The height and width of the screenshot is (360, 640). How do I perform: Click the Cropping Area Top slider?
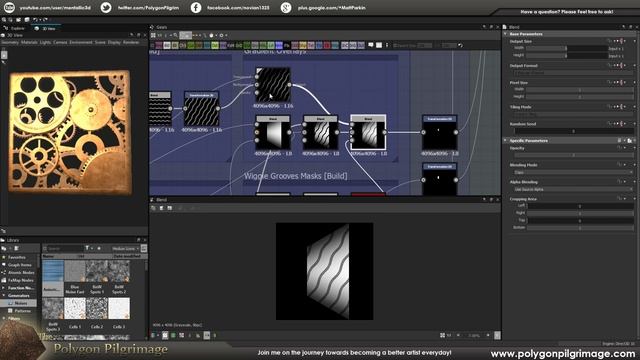580,220
